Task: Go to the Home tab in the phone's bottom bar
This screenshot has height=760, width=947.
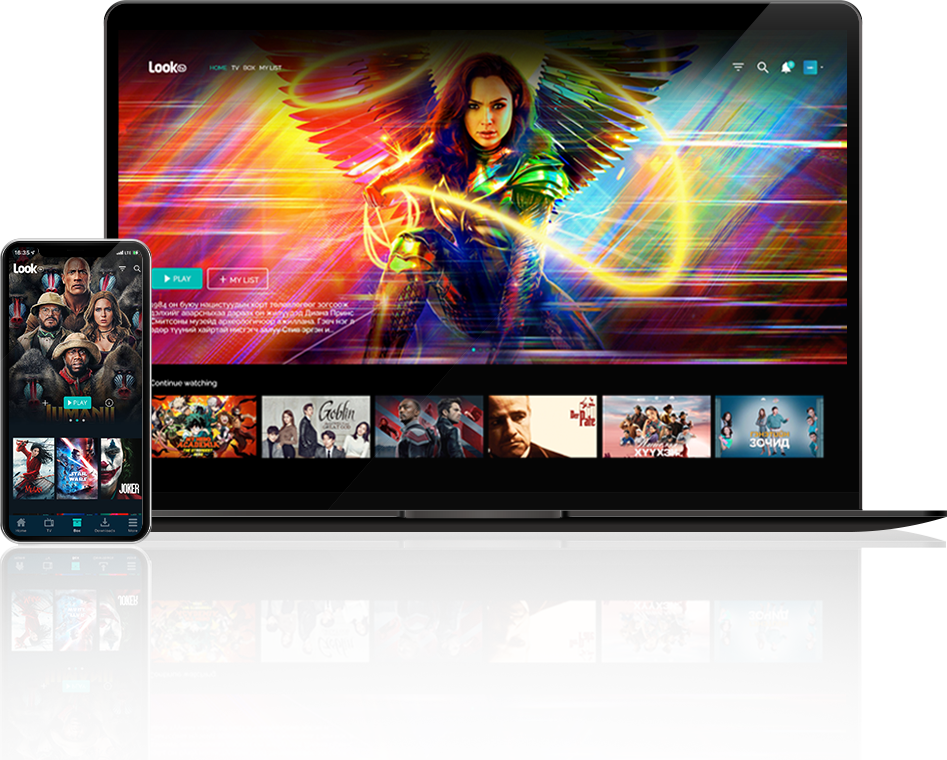Action: click(21, 525)
